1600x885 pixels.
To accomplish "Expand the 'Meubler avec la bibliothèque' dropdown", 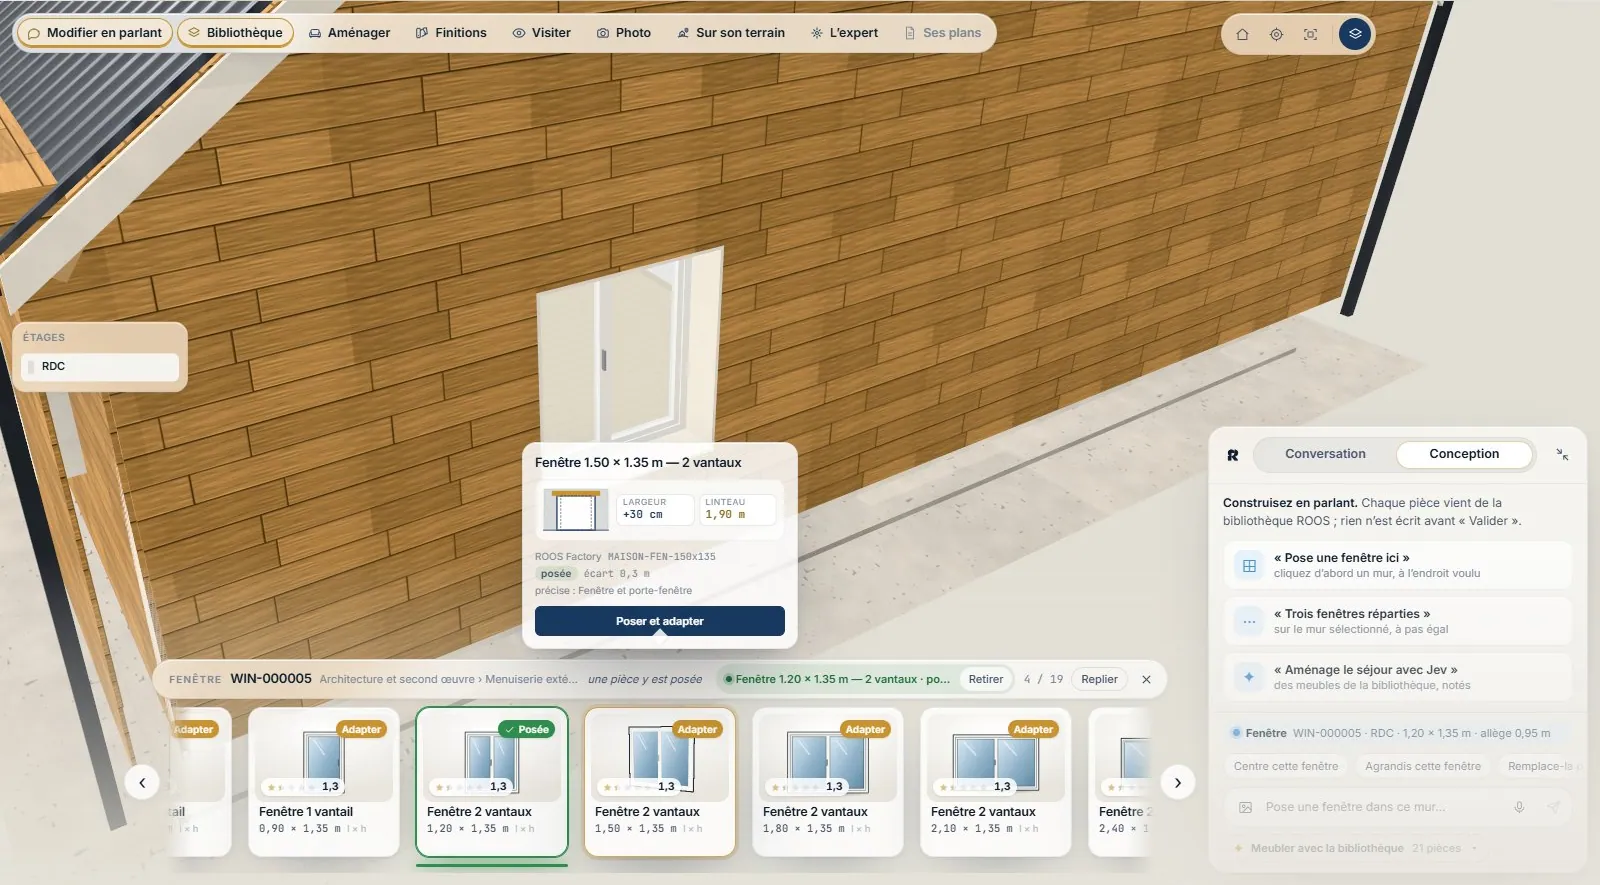I will click(x=1355, y=848).
